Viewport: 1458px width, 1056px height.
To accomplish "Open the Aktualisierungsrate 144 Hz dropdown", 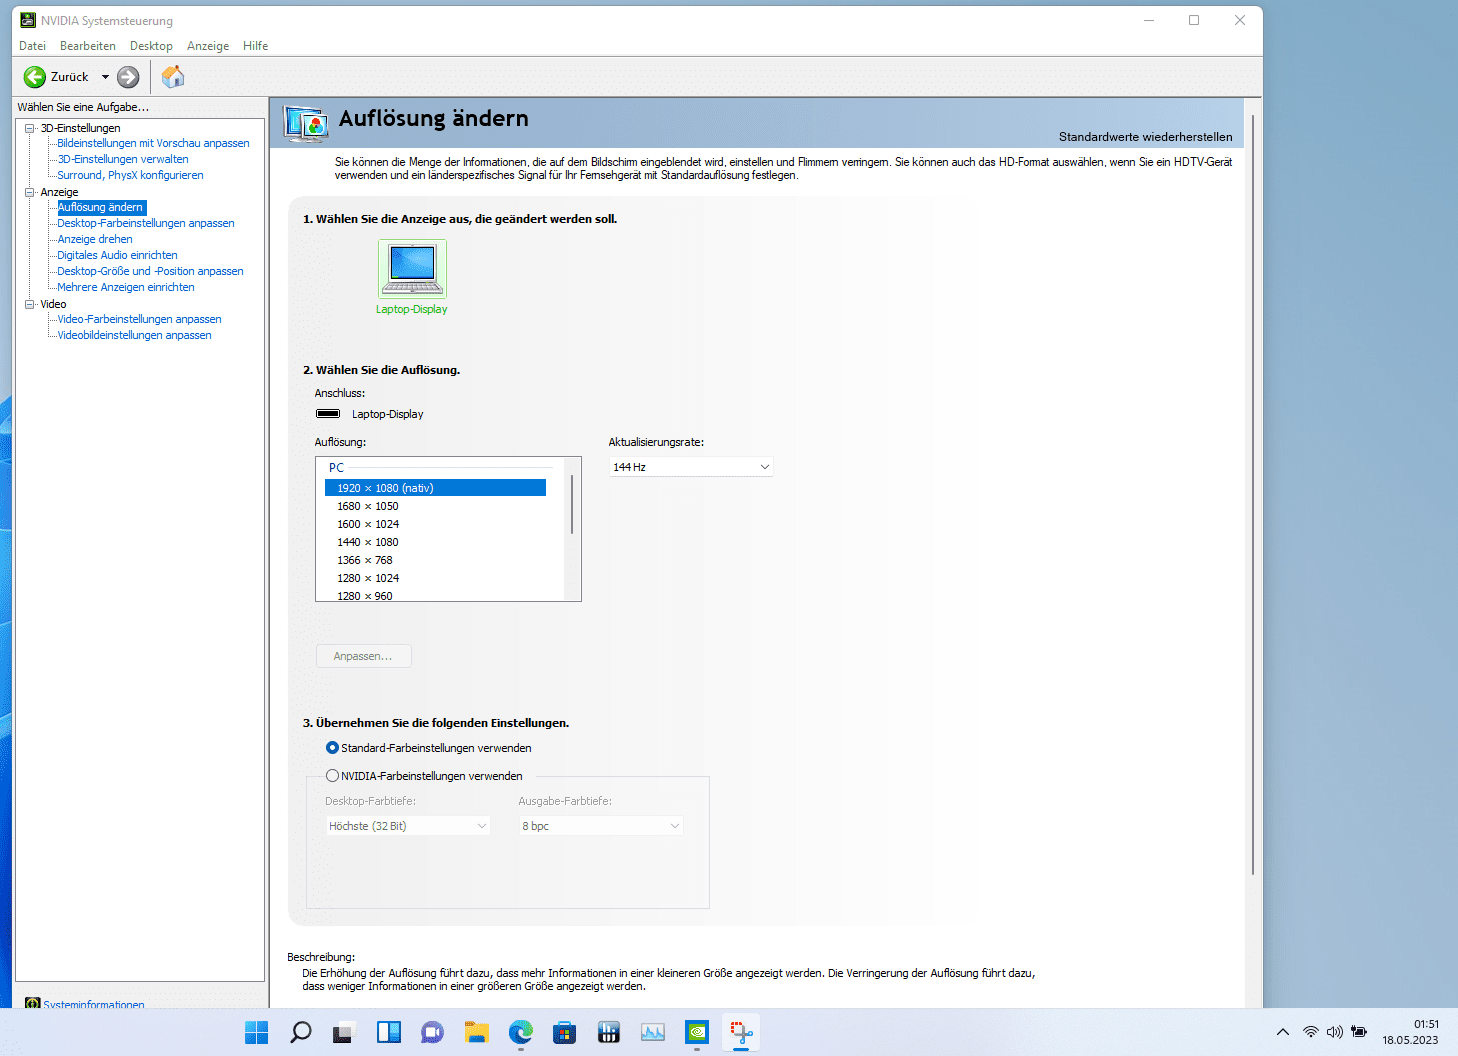I will point(691,467).
